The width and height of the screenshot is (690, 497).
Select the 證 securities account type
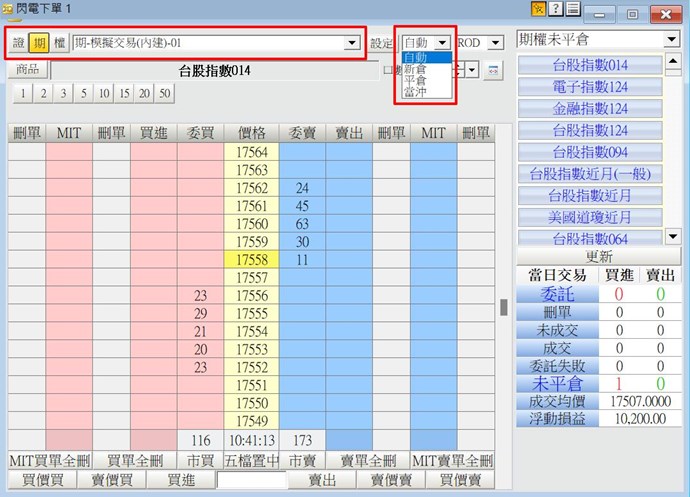[19, 43]
